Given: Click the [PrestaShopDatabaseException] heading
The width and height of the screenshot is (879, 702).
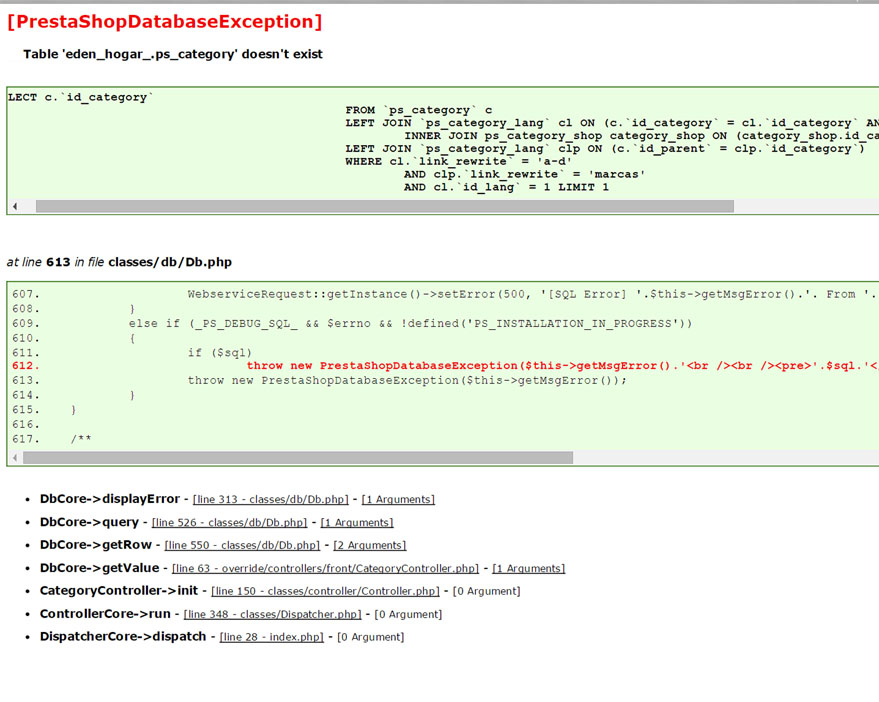Looking at the screenshot, I should pos(165,21).
